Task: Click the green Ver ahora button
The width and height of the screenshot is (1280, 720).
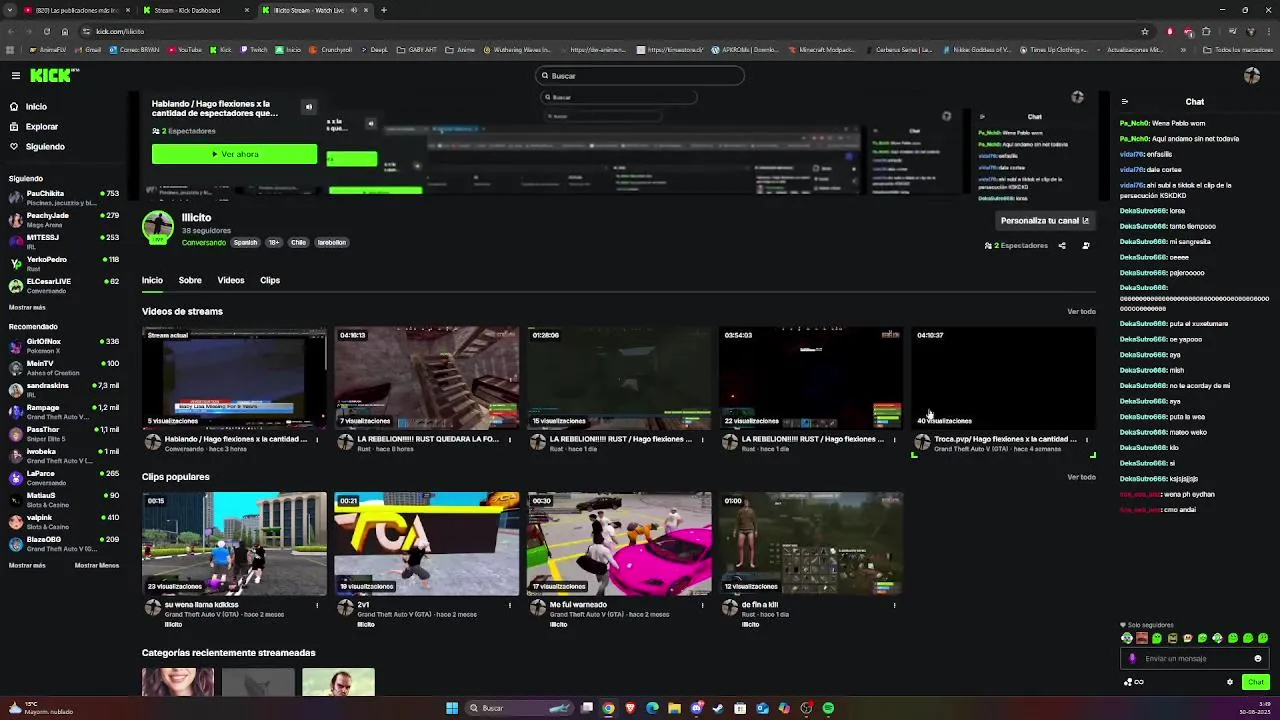Action: coord(234,155)
